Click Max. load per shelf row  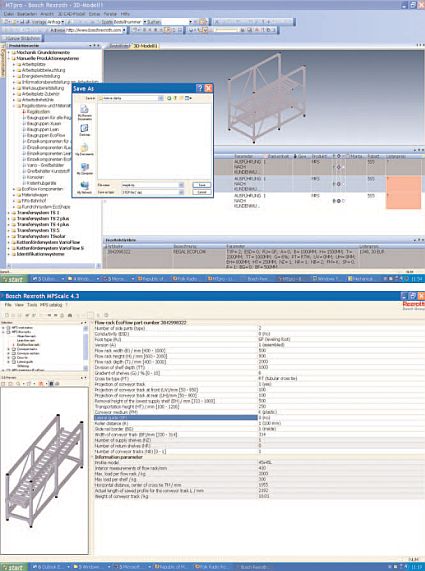coord(259,480)
